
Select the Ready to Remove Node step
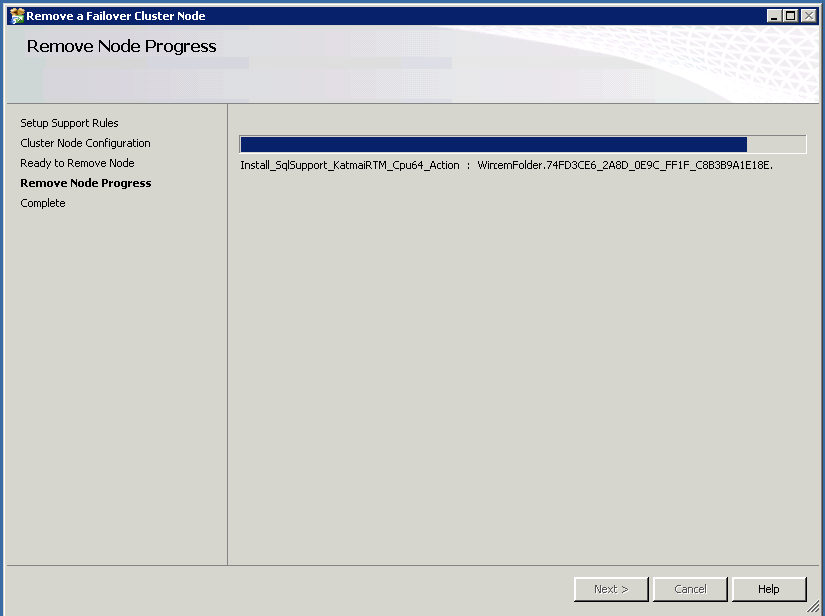[77, 163]
